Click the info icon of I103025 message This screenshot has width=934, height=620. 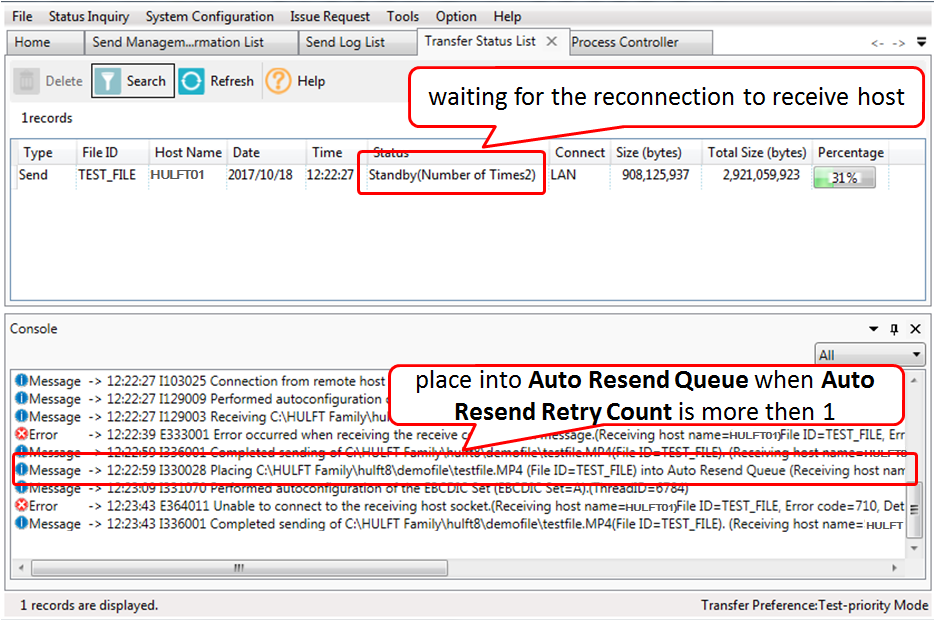tap(21, 381)
